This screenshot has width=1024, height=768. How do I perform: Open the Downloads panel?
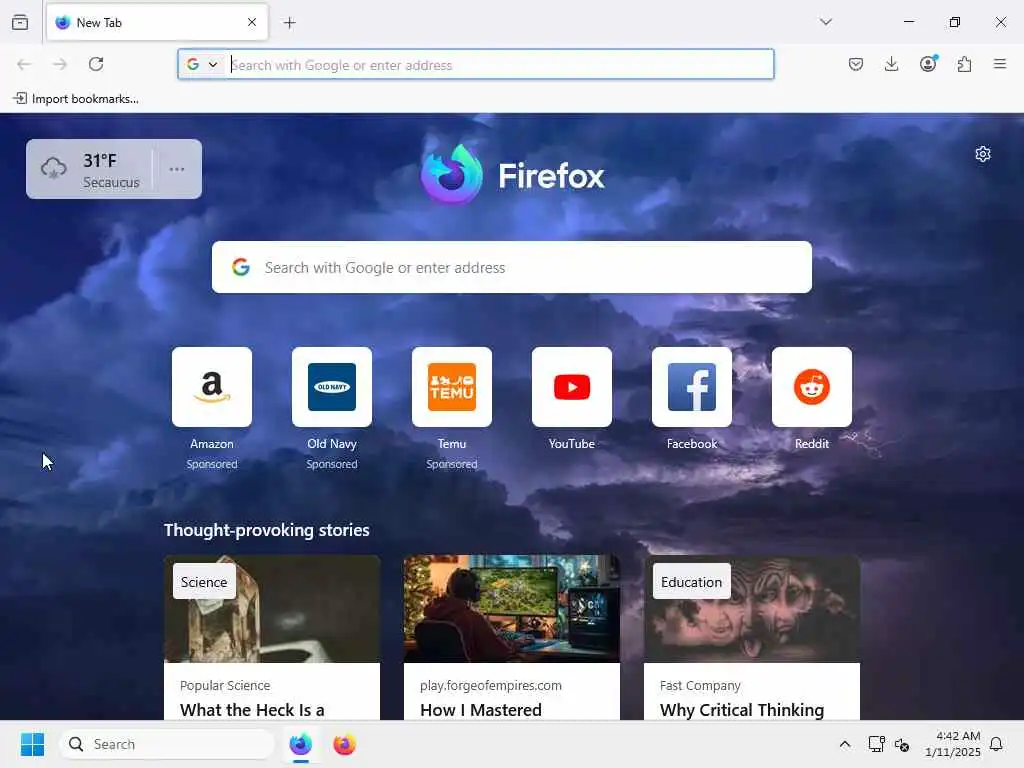[891, 64]
